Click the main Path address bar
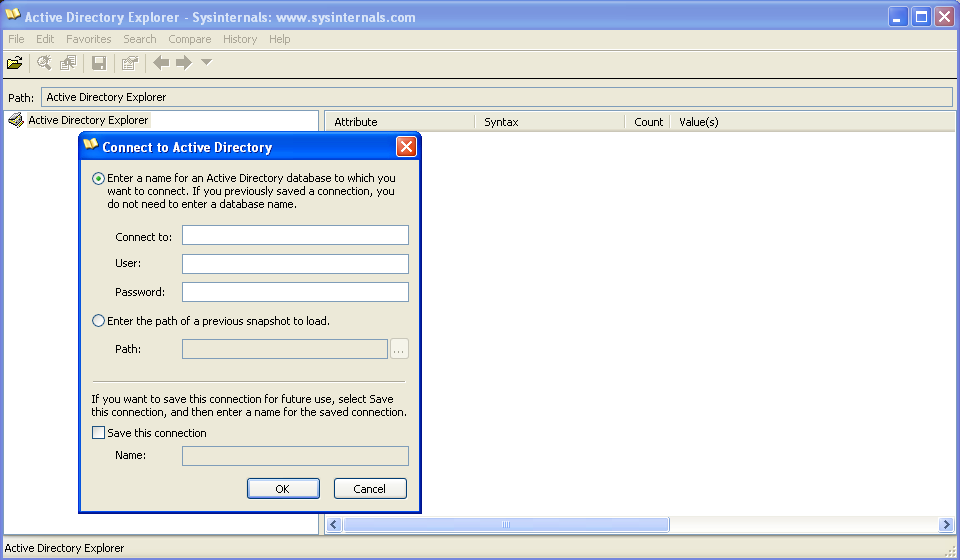960x560 pixels. pyautogui.click(x=497, y=97)
